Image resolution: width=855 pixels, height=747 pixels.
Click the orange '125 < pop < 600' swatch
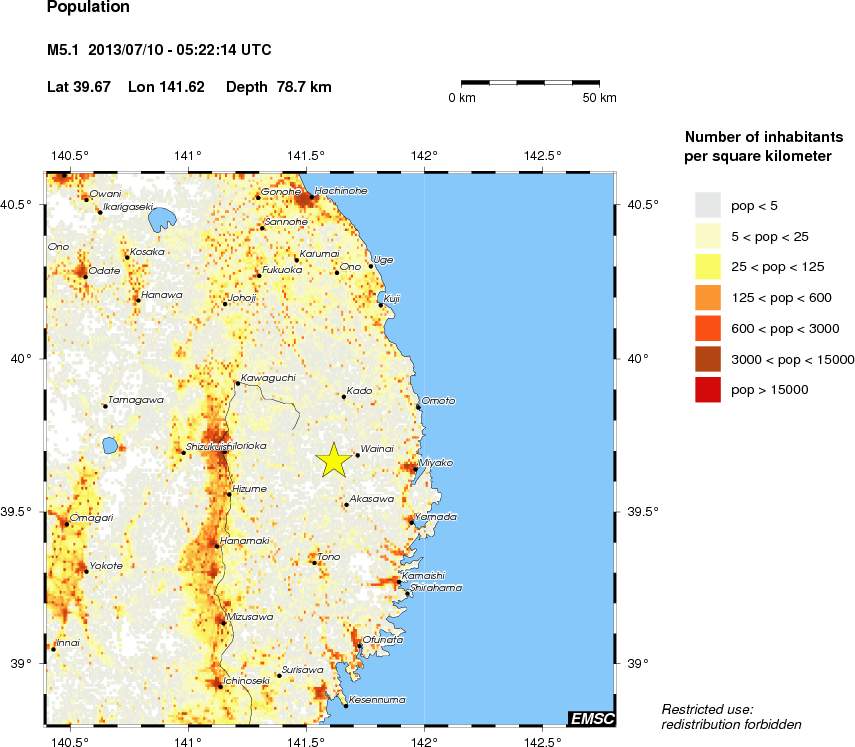[x=707, y=297]
